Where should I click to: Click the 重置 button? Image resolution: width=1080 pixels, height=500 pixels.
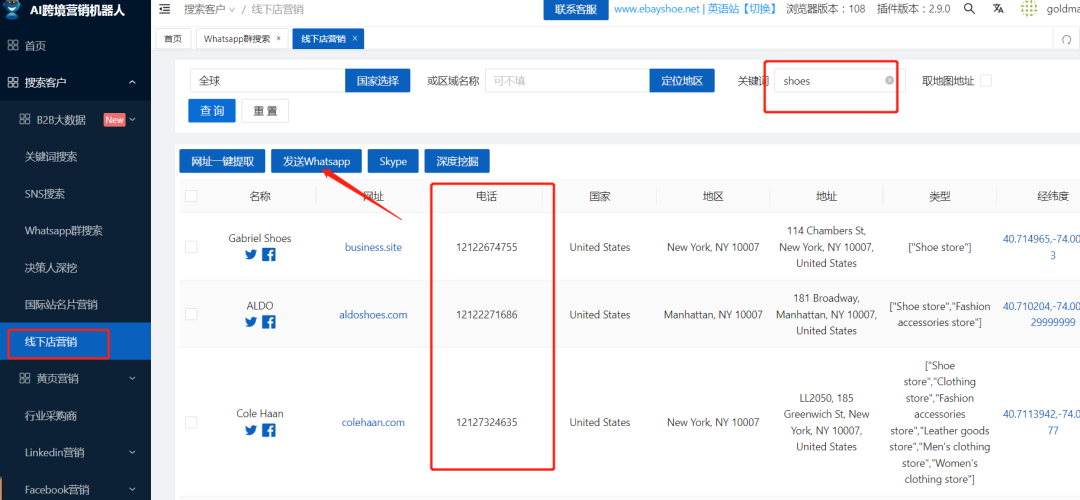(265, 111)
